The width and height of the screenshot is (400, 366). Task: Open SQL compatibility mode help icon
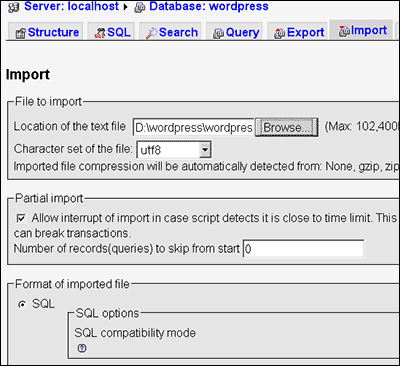(x=82, y=348)
